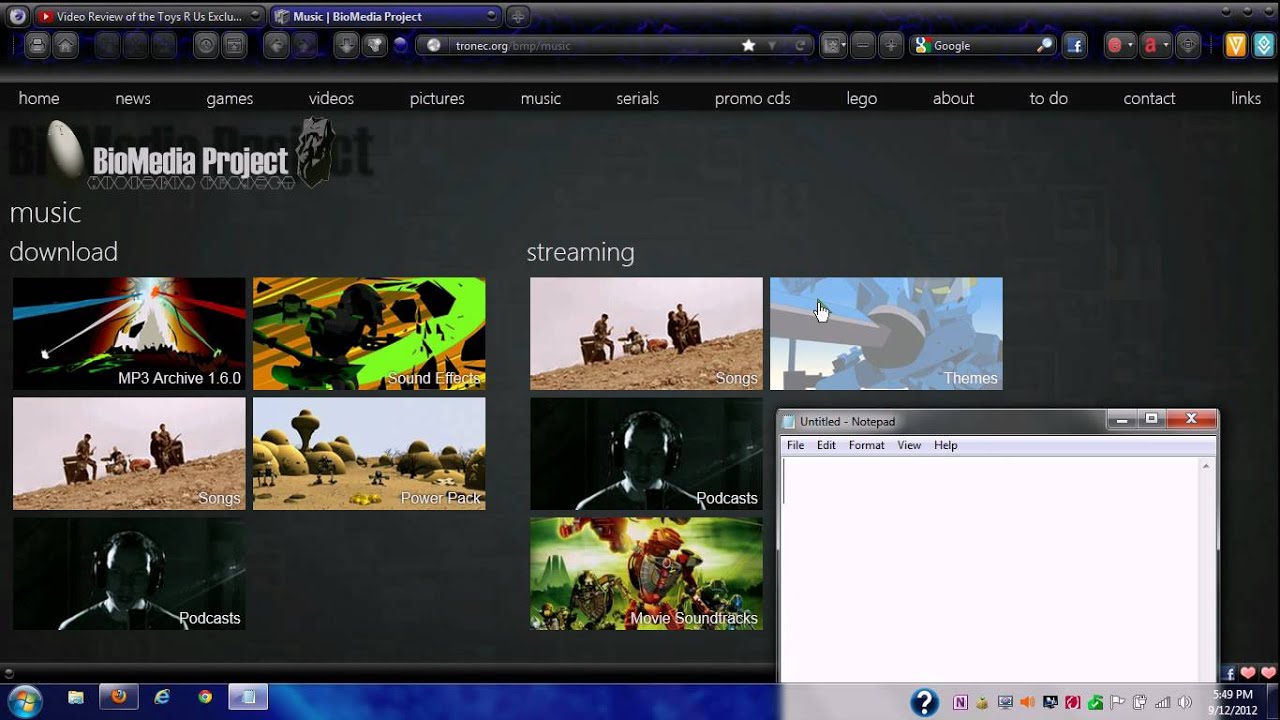Open dropdown on the Music tab
Image resolution: width=1280 pixels, height=720 pixels.
tap(491, 16)
